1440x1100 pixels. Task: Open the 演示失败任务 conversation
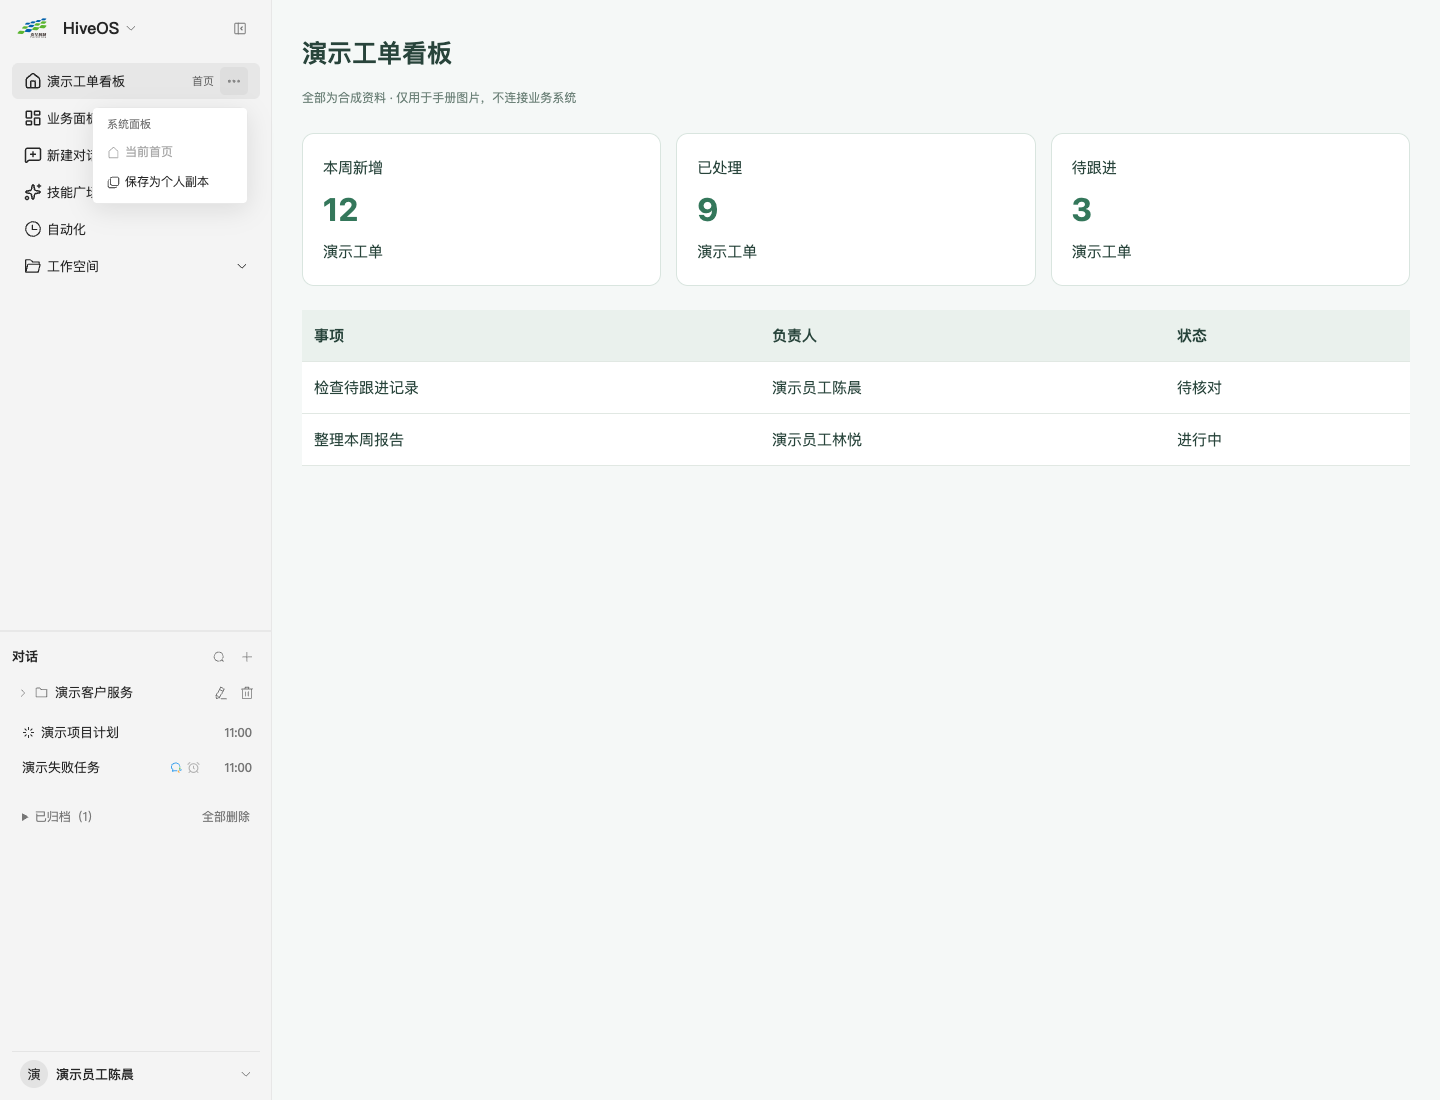coord(136,768)
